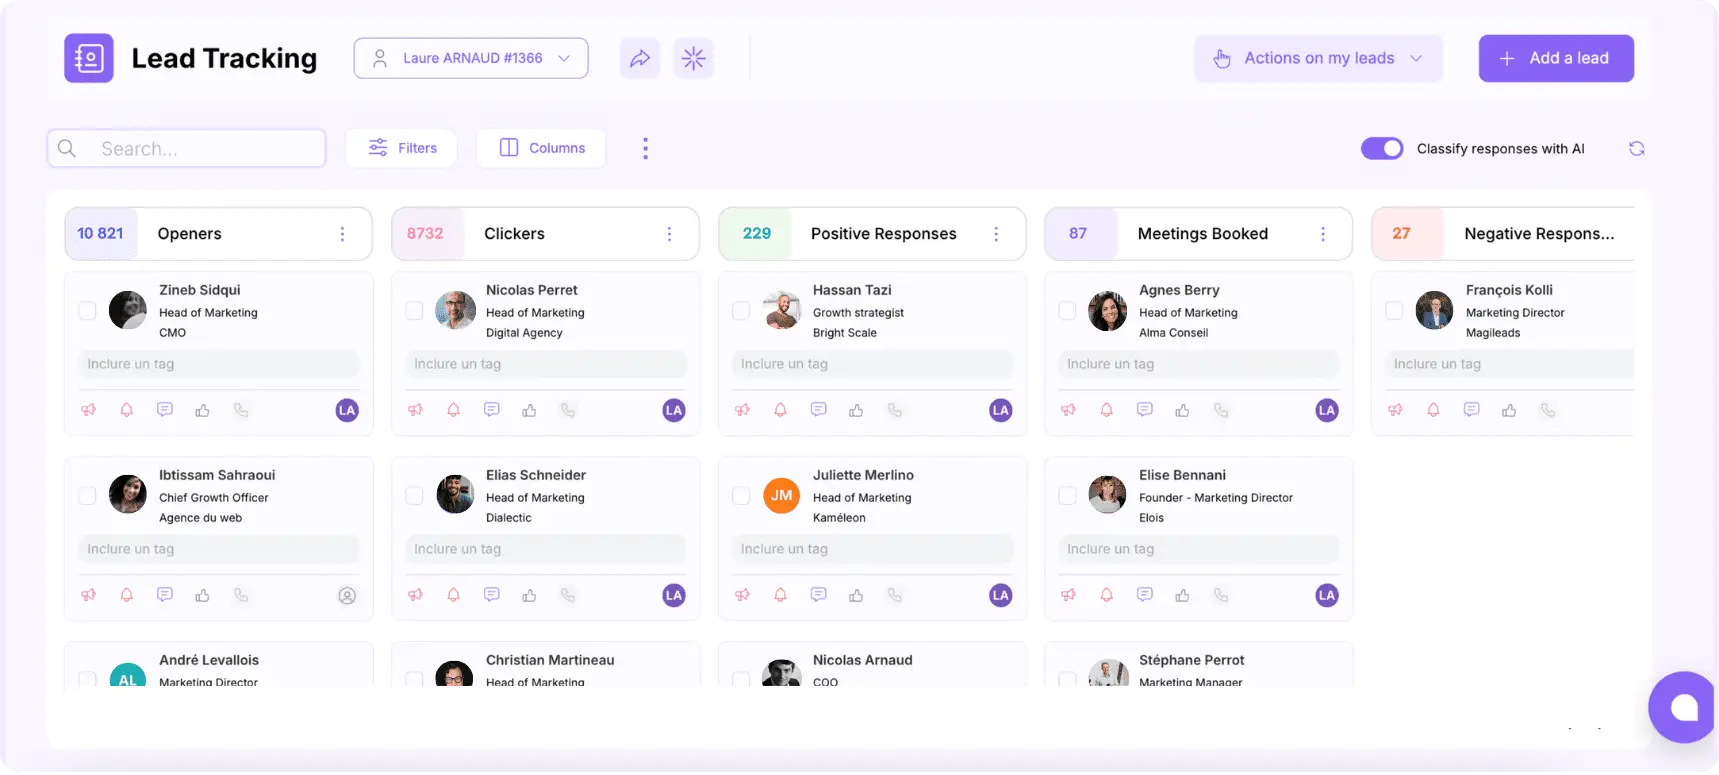Open the Filters button
Viewport: 1719px width, 775px height.
pyautogui.click(x=401, y=148)
